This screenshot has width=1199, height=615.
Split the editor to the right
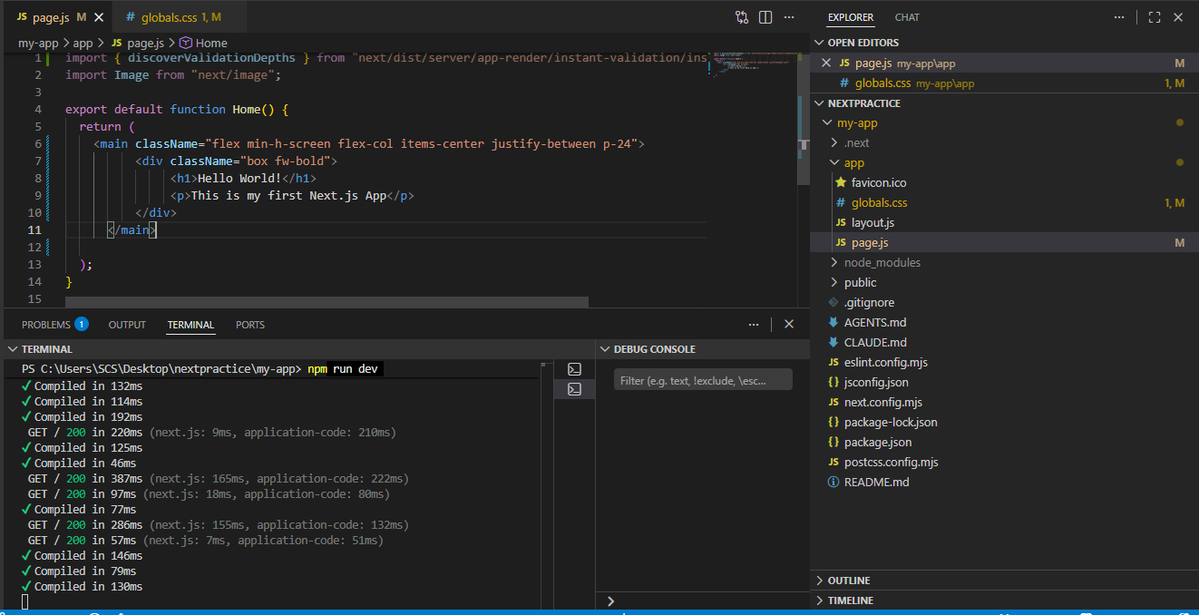(765, 17)
